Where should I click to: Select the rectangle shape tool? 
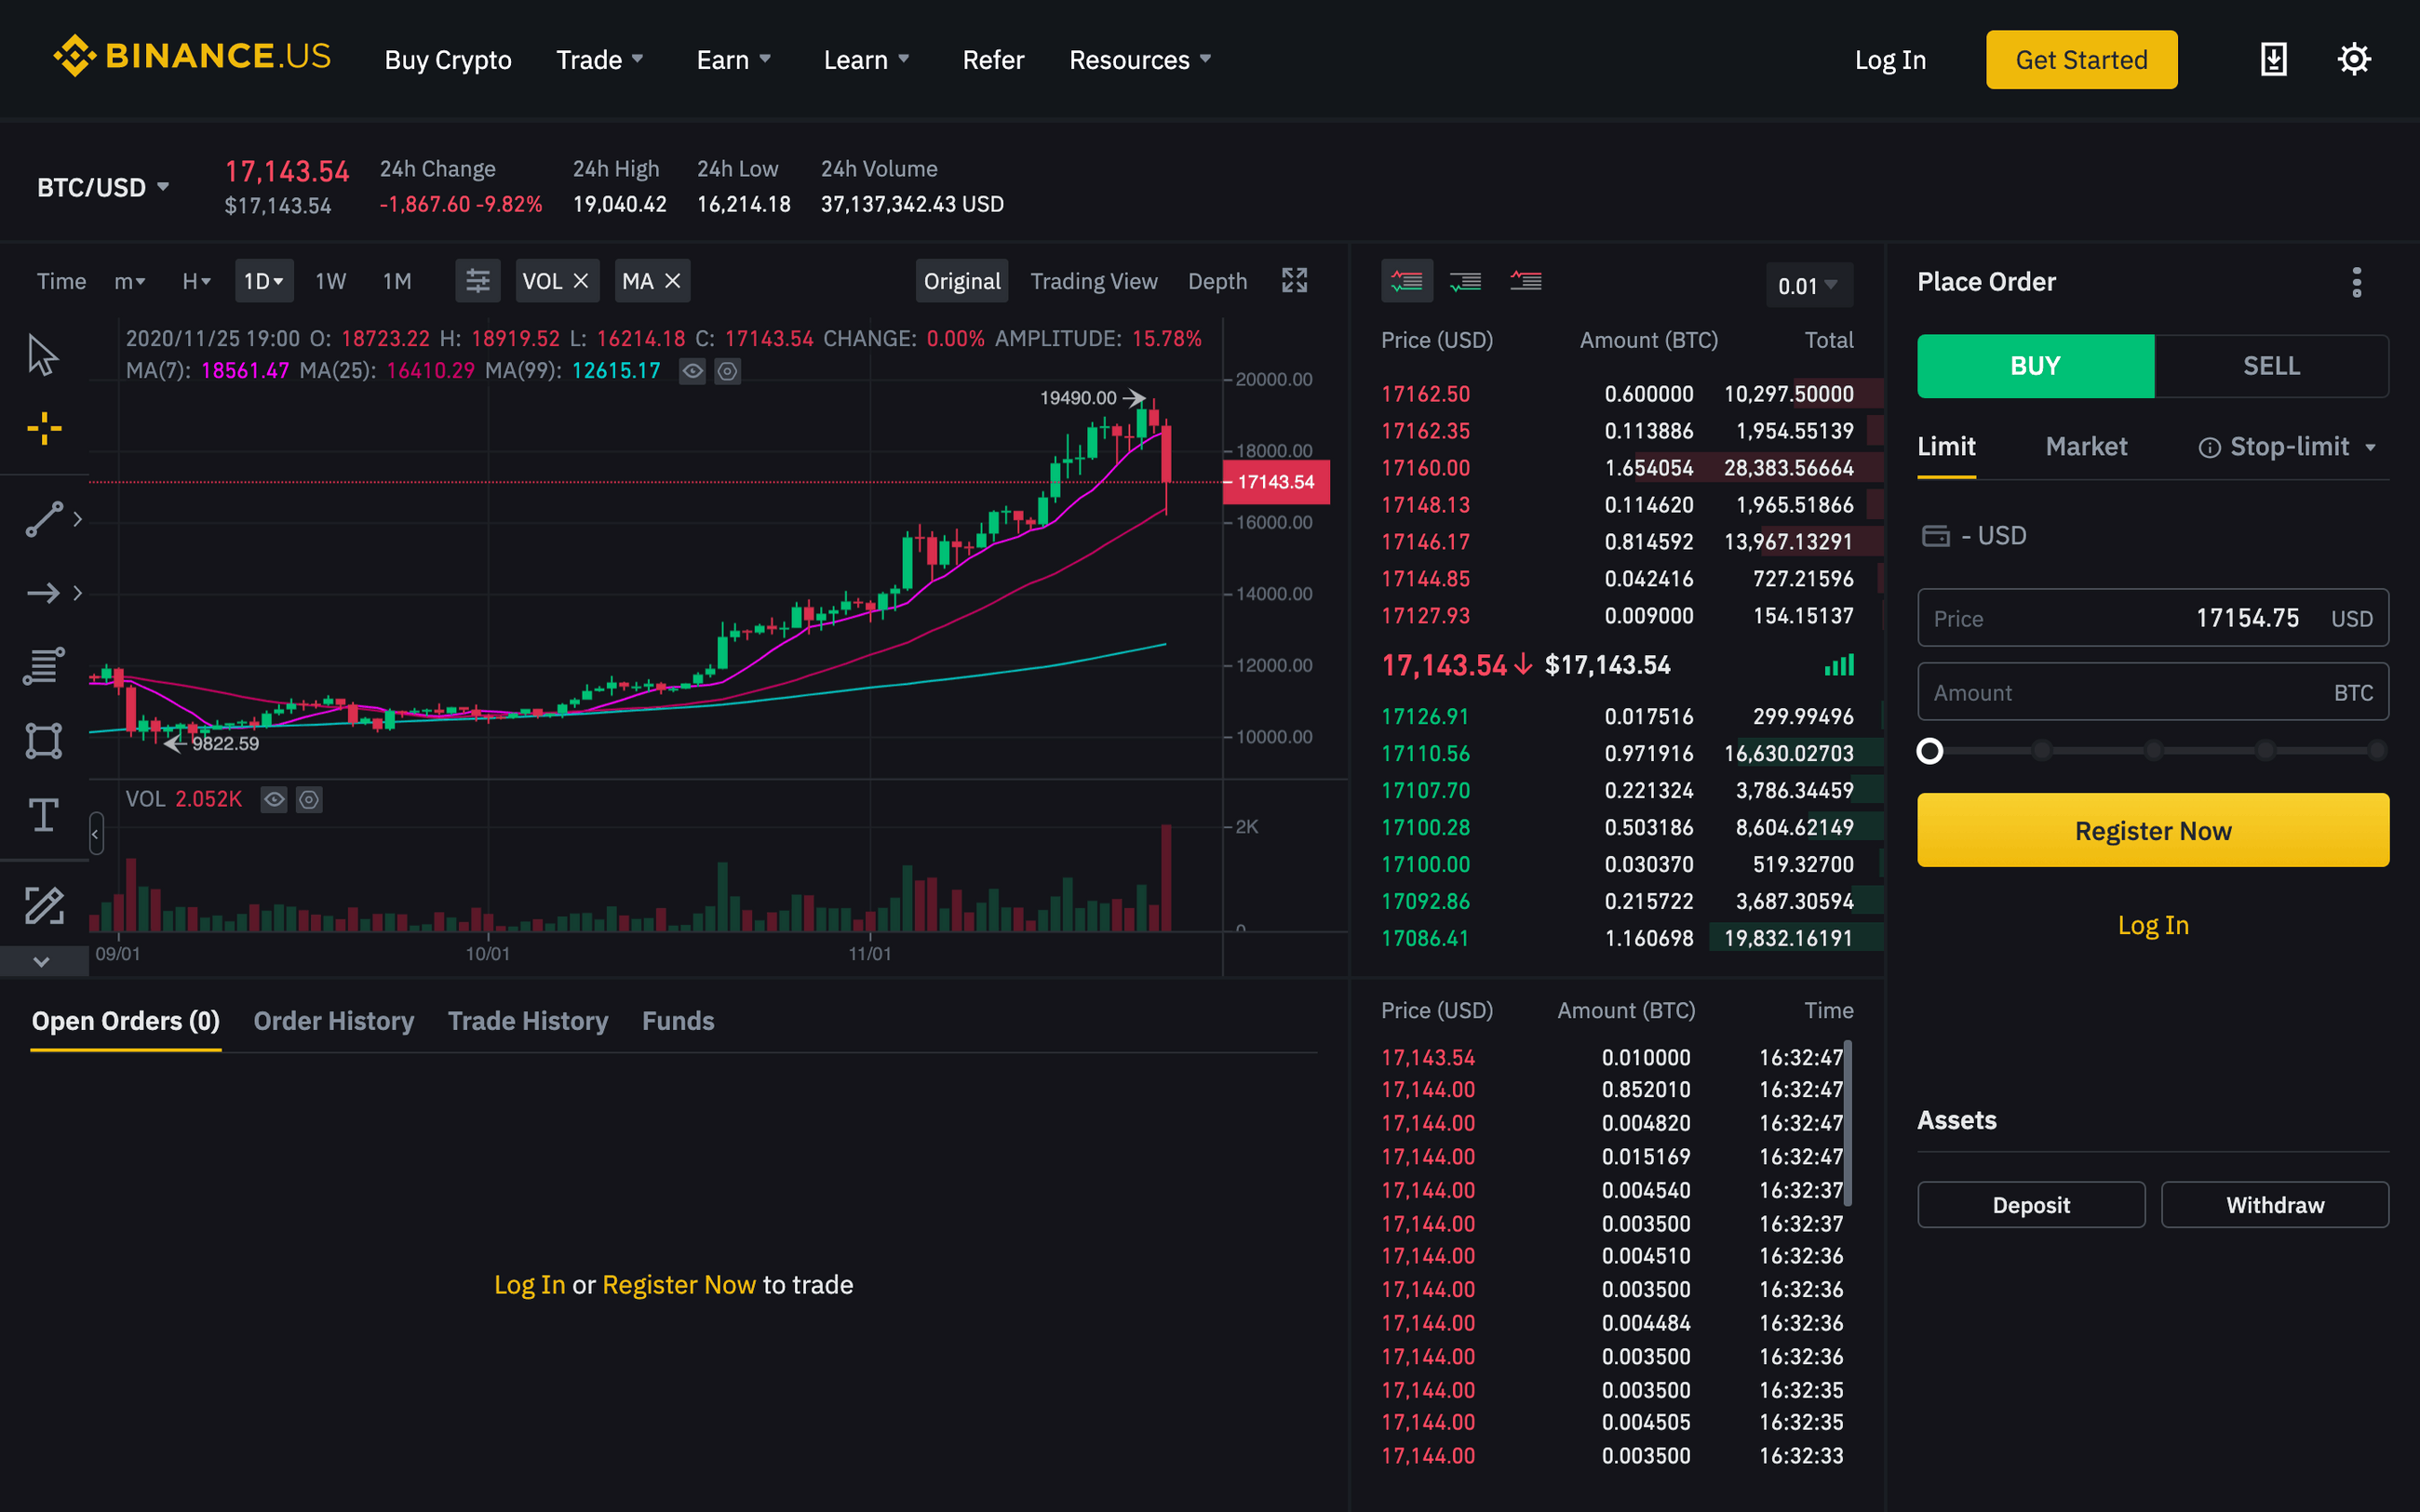tap(44, 741)
